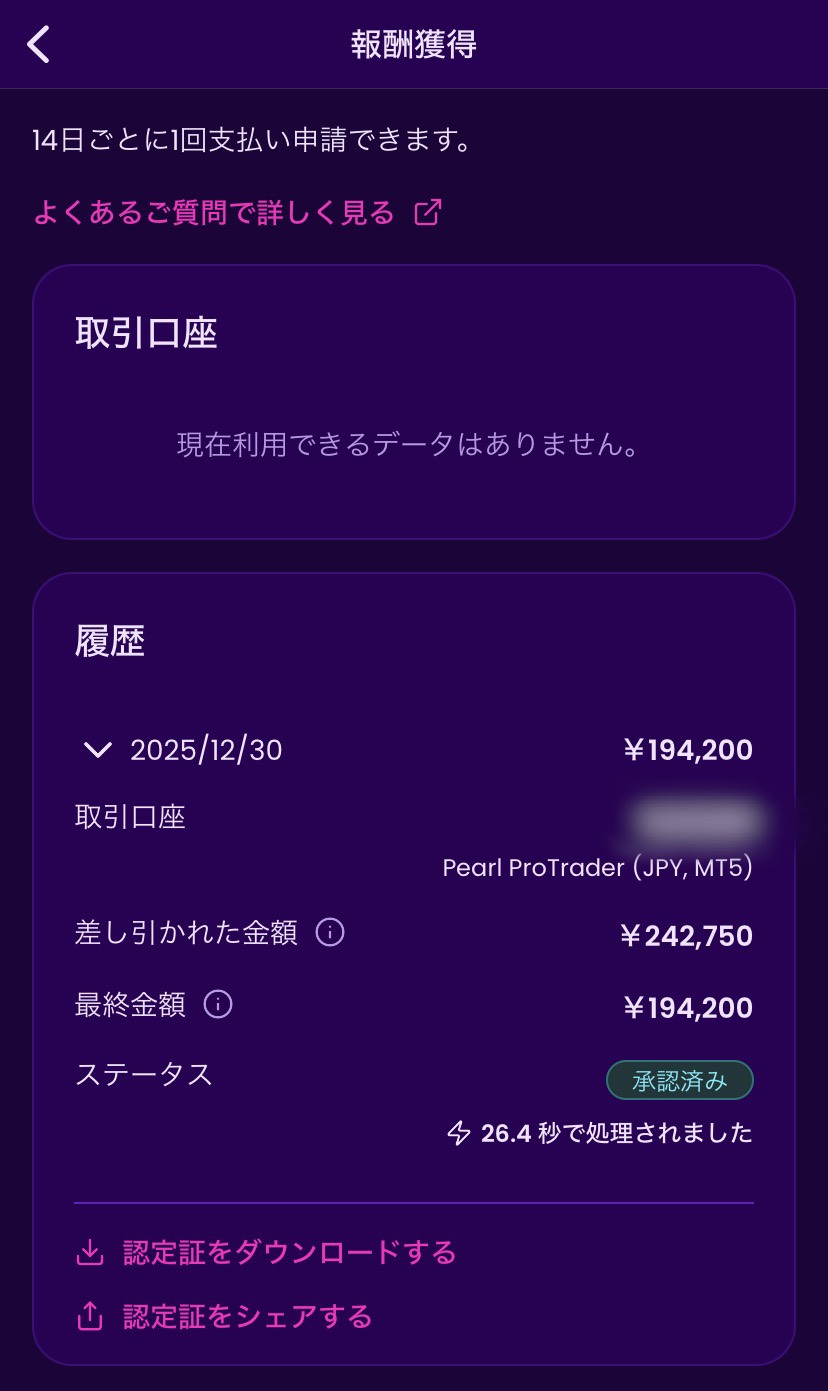Tap the 承認済み status badge
This screenshot has height=1391, width=828.
679,1080
